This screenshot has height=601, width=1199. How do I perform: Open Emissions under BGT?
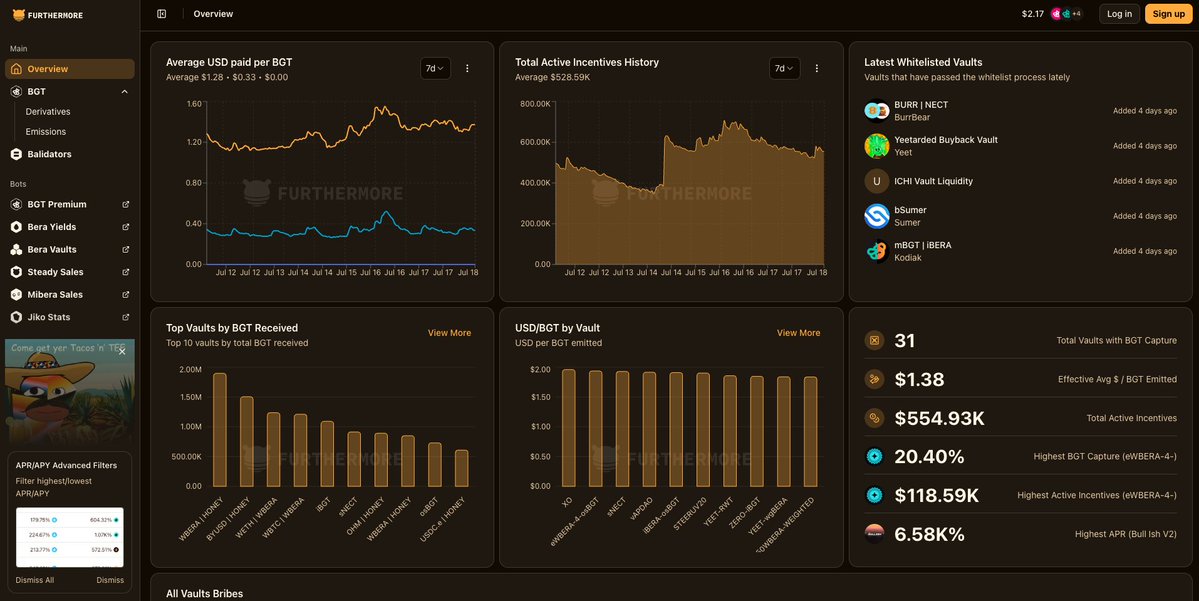tap(46, 132)
